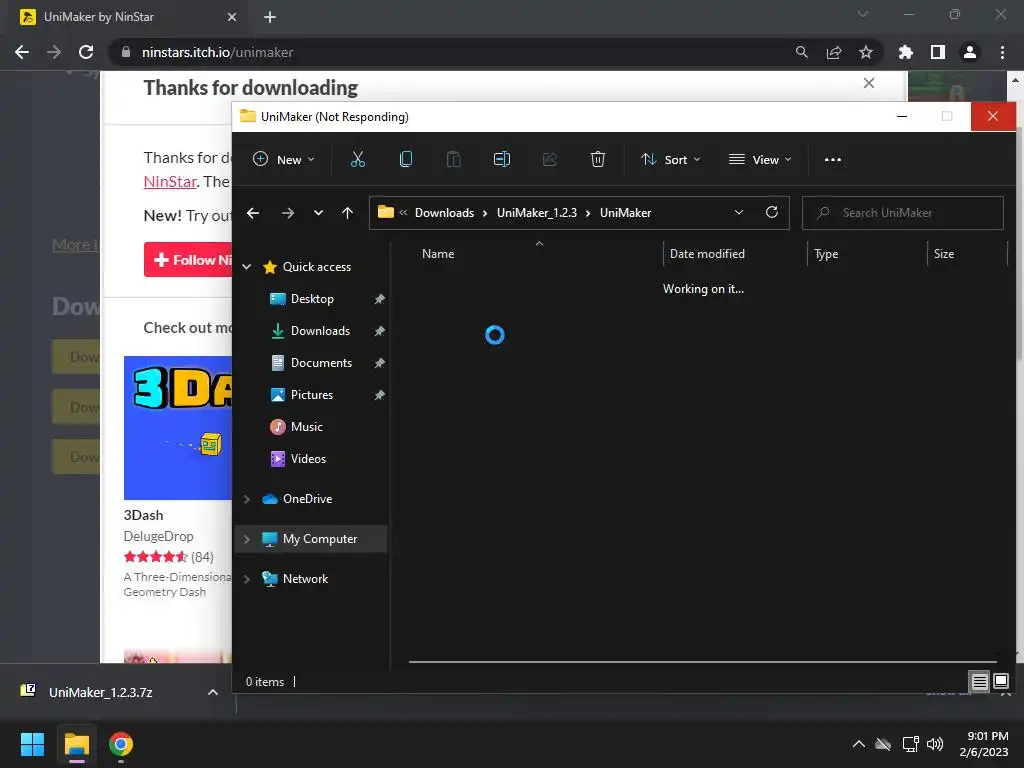Click the Search UniMaker field
The height and width of the screenshot is (768, 1024).
tap(903, 213)
